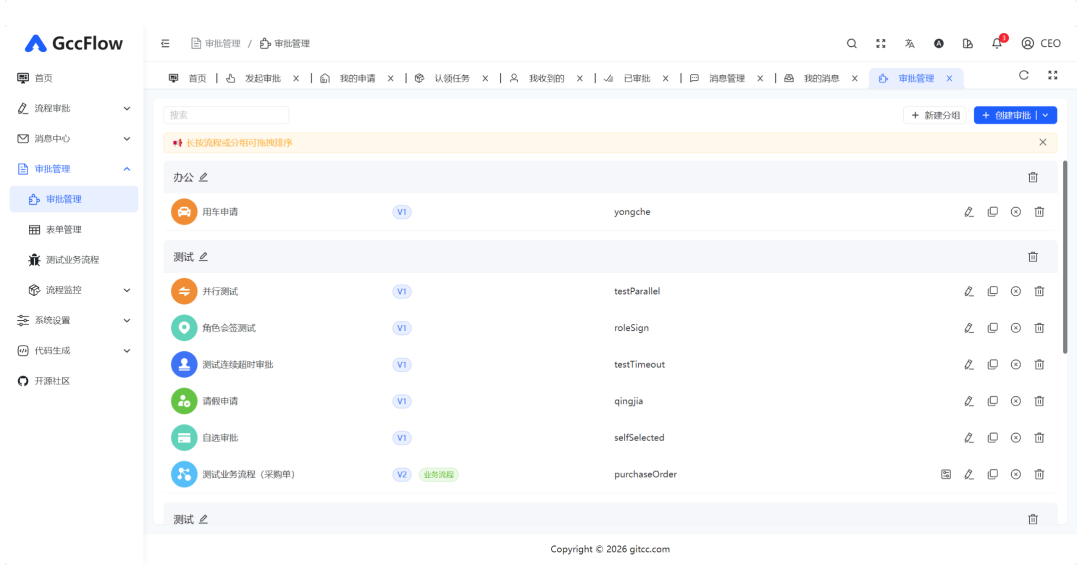Click the 并行测试 orange process icon
Viewport: 1080px width, 575px height.
(184, 291)
